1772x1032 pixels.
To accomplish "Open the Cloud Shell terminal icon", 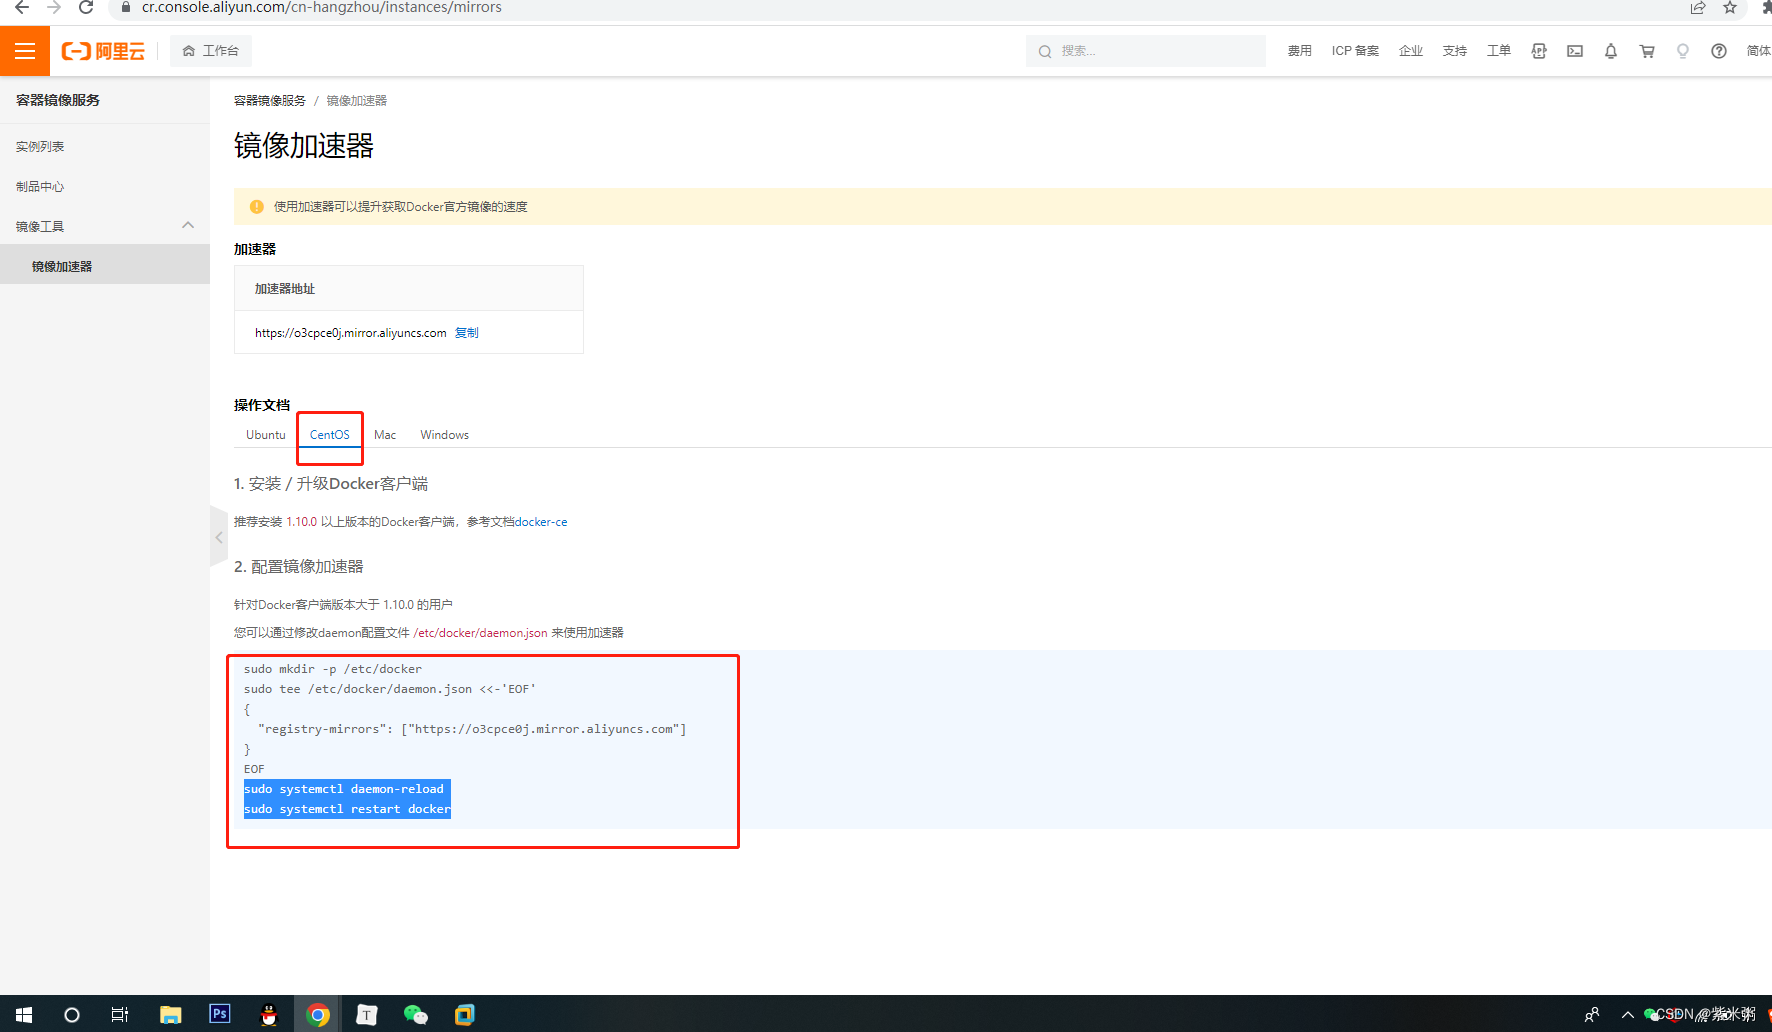I will 1575,51.
